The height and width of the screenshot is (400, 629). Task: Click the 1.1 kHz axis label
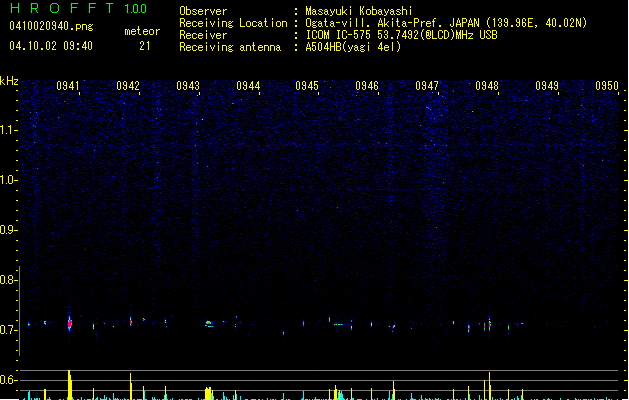(x=8, y=130)
